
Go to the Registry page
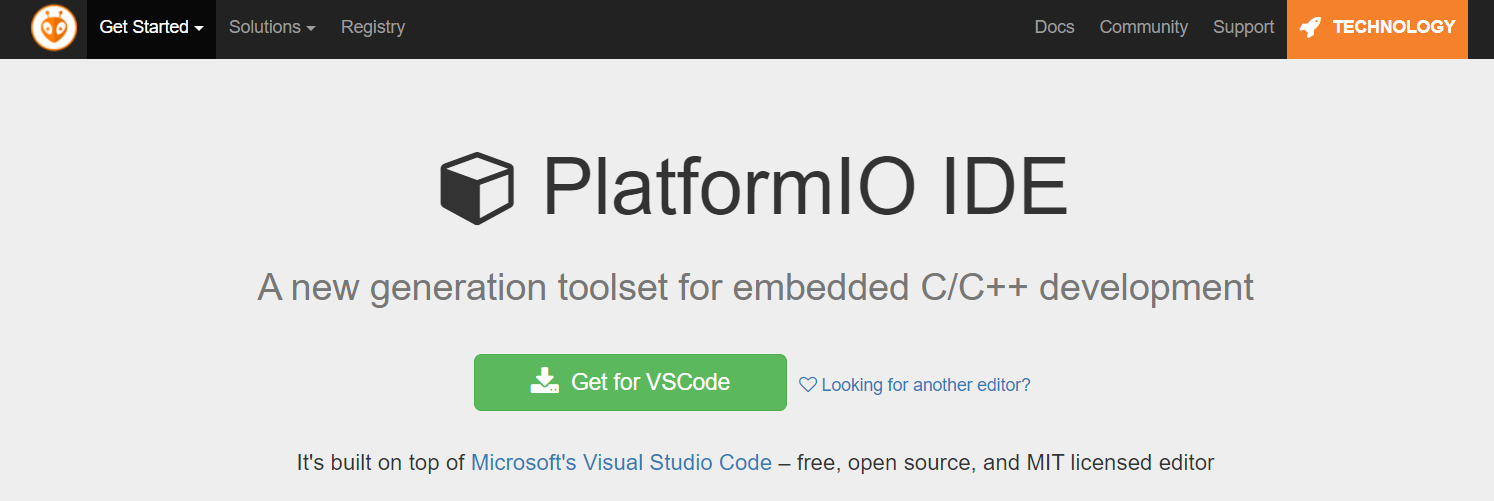pyautogui.click(x=373, y=28)
